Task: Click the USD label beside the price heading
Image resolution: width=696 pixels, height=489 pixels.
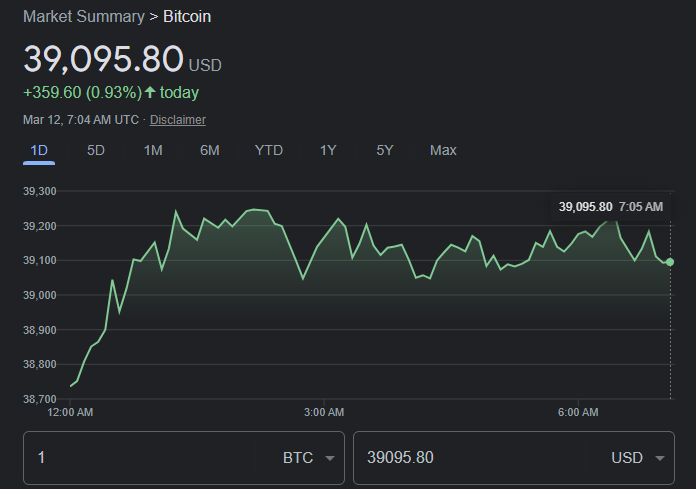Action: pyautogui.click(x=205, y=65)
